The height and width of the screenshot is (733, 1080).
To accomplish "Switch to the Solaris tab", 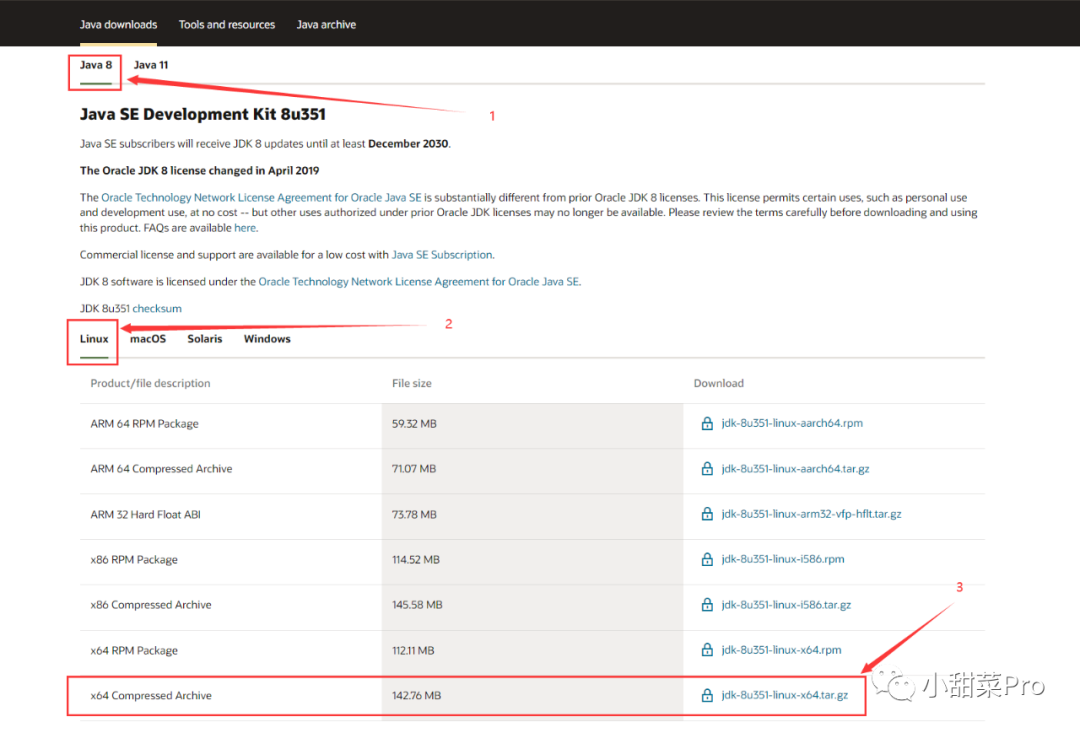I will [x=205, y=339].
